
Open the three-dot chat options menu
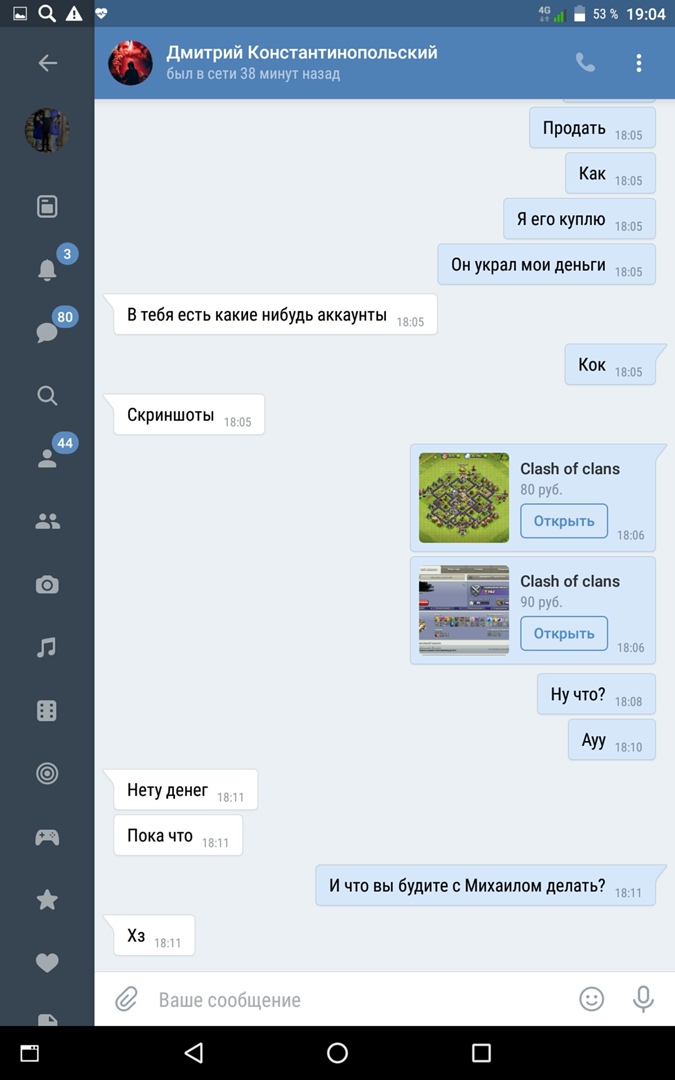point(638,63)
